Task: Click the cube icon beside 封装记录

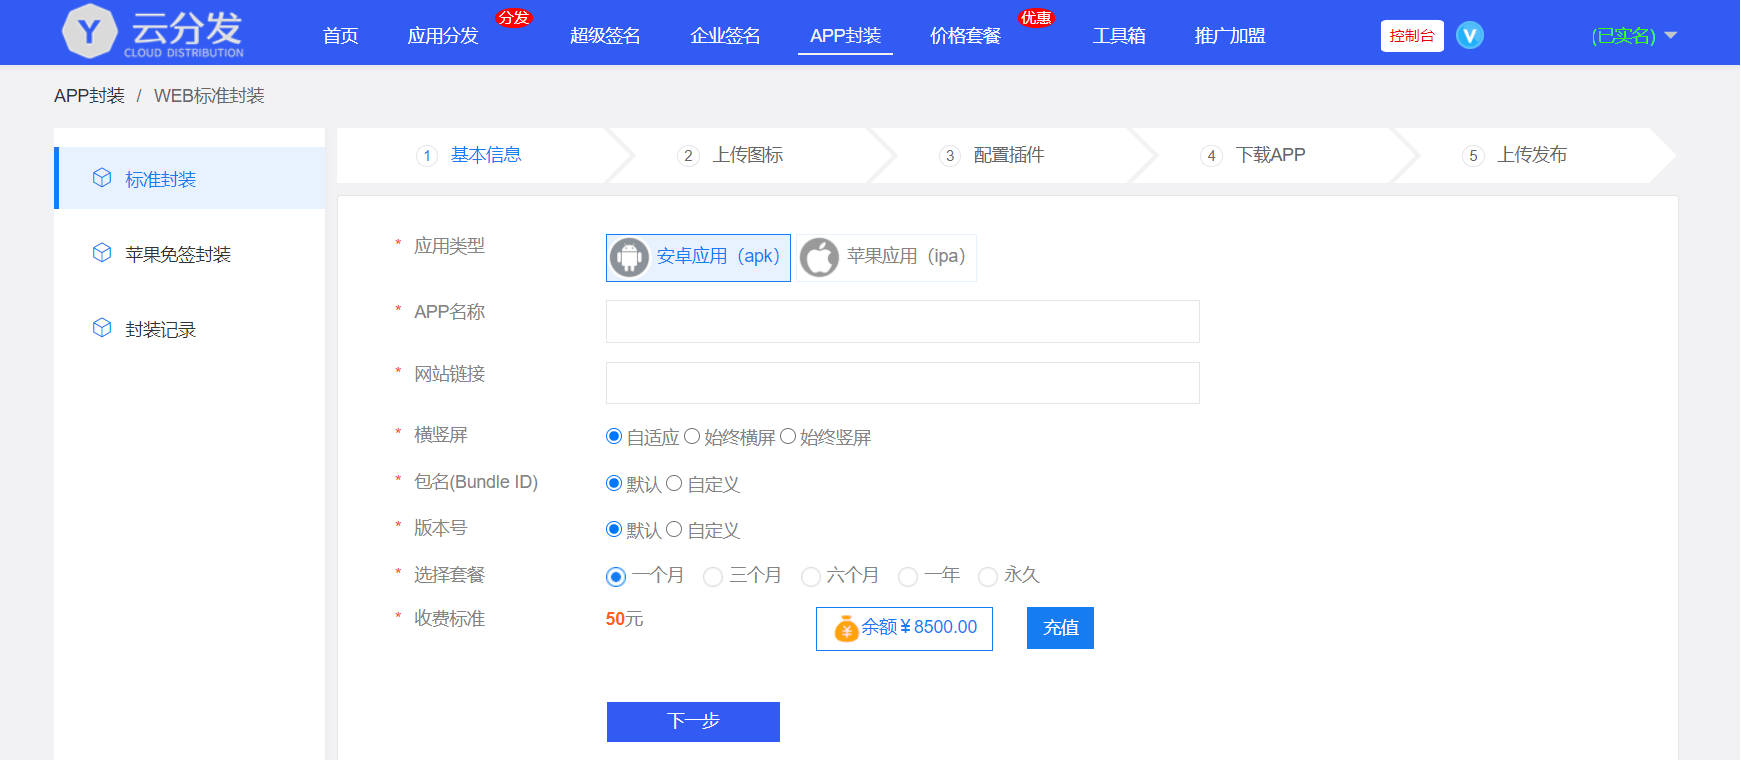Action: [102, 328]
